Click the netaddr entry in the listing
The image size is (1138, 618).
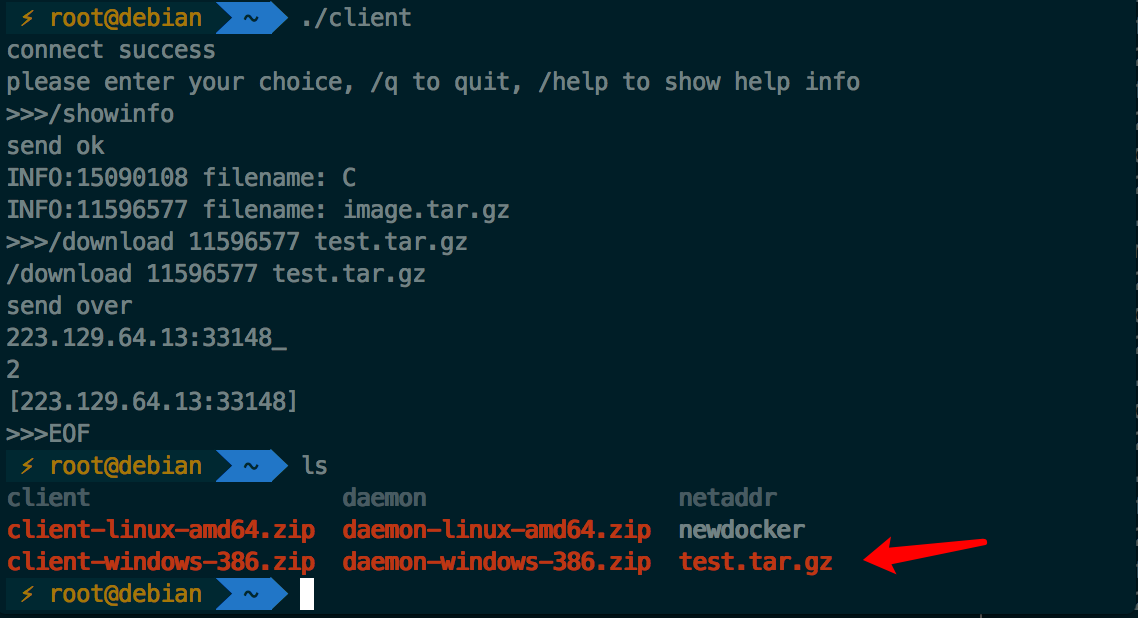tap(728, 498)
